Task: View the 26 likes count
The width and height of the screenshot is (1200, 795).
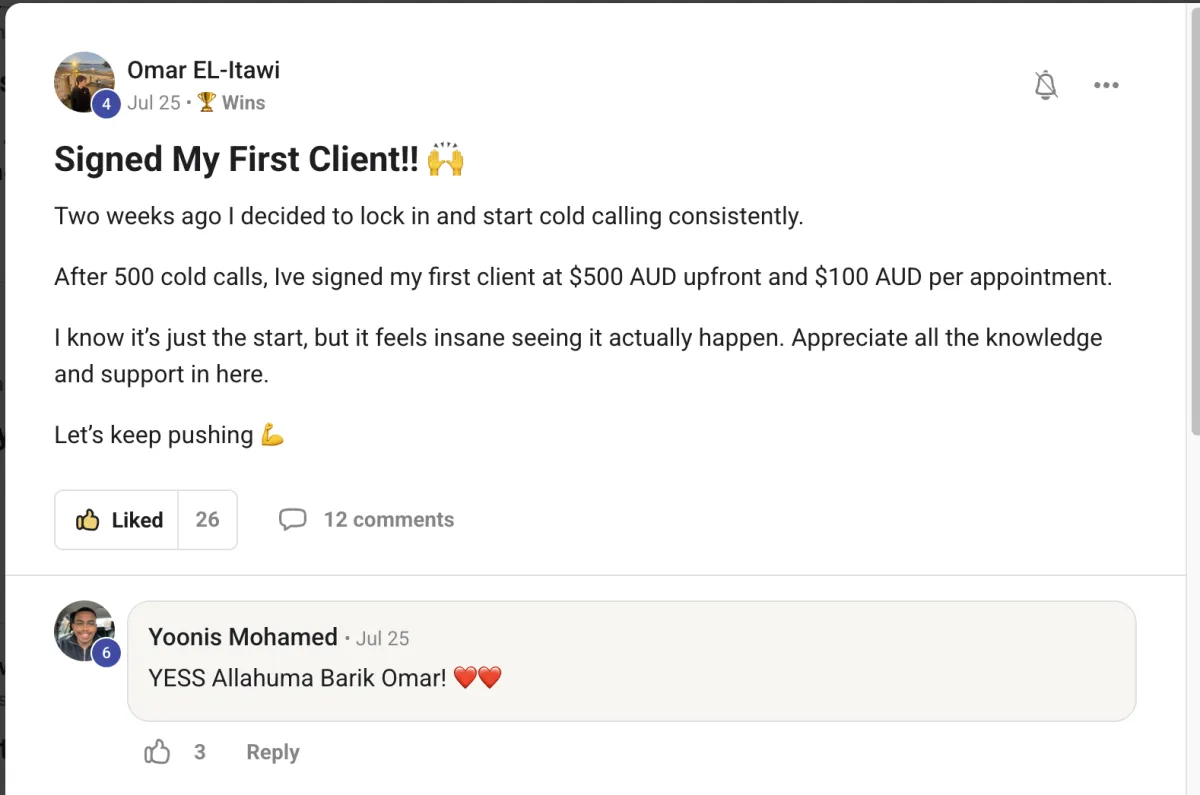Action: (207, 520)
